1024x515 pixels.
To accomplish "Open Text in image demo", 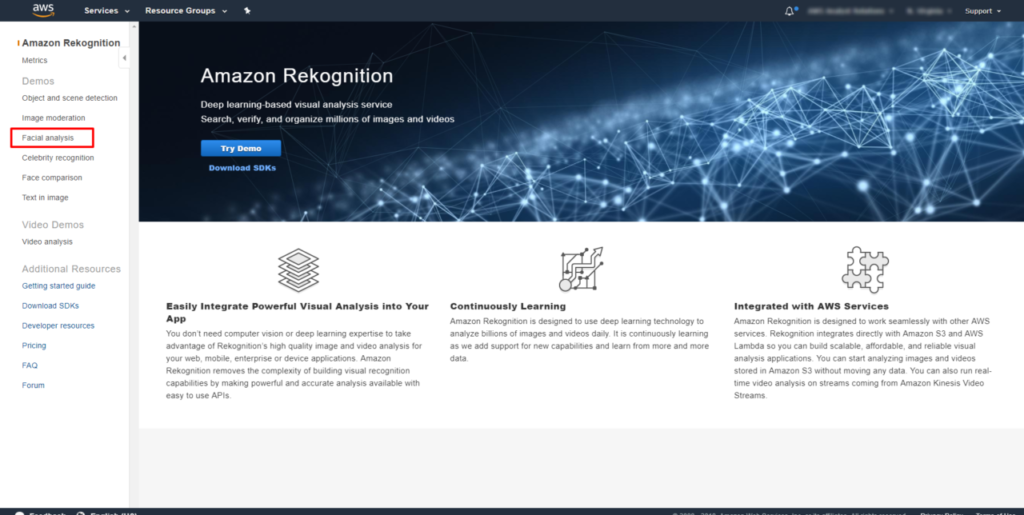I will [45, 198].
